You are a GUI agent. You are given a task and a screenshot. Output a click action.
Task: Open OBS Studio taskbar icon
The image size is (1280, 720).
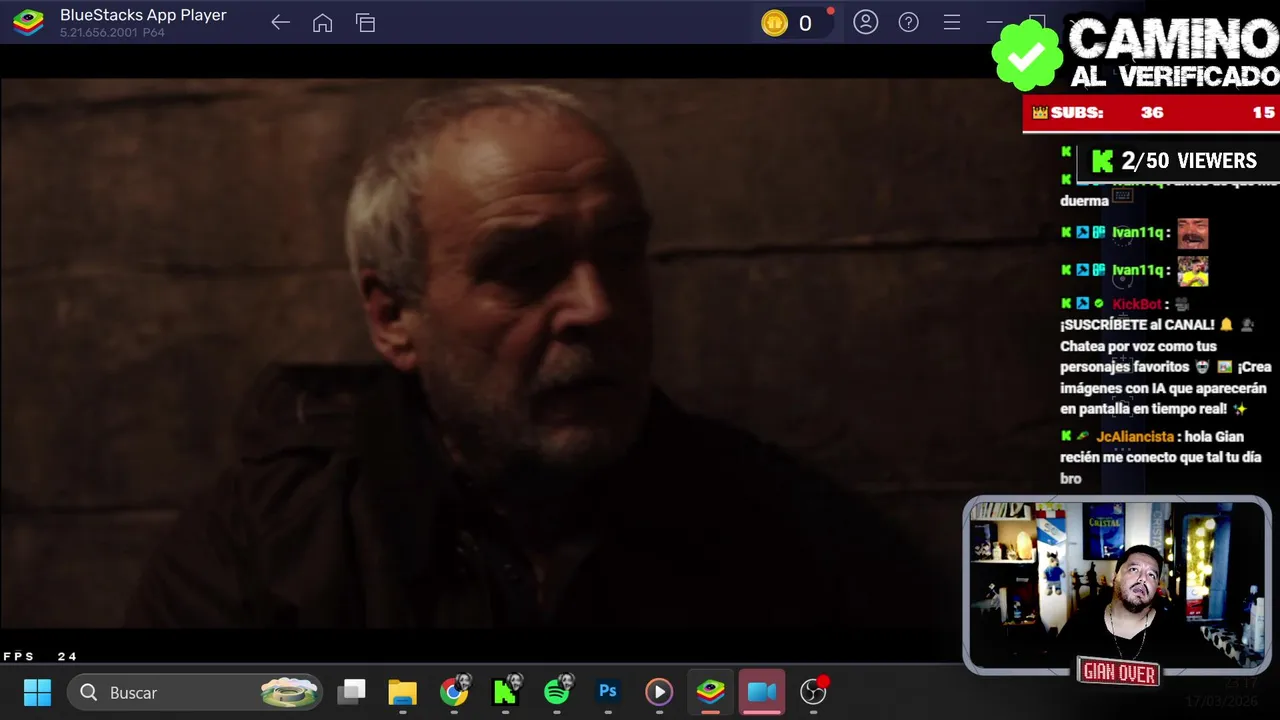coord(814,690)
